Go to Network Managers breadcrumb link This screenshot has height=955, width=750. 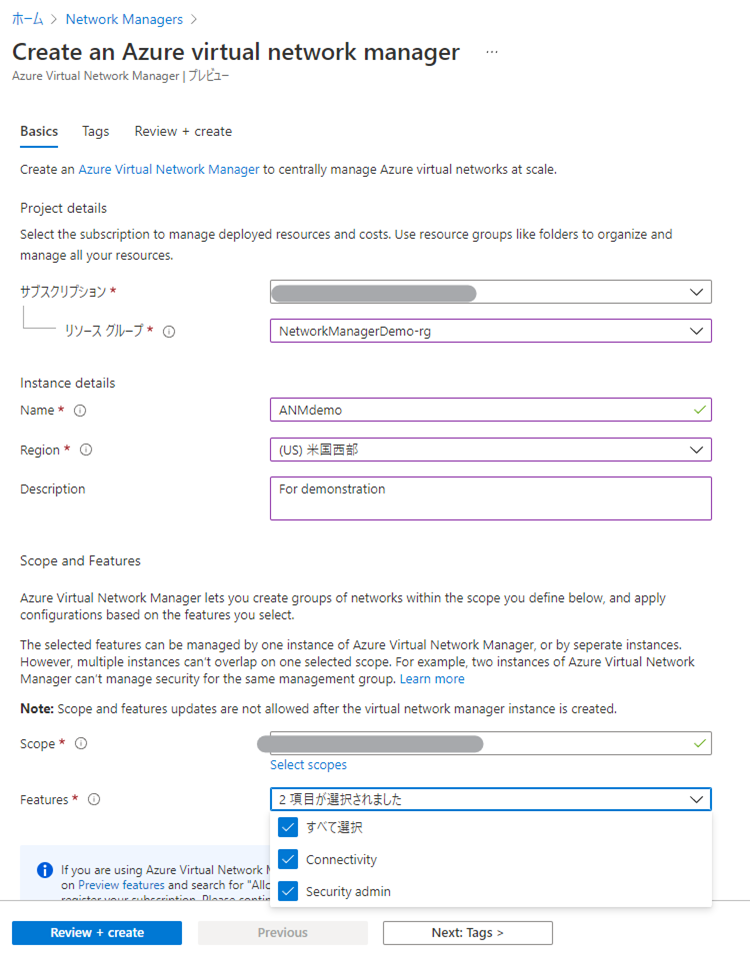(x=124, y=19)
